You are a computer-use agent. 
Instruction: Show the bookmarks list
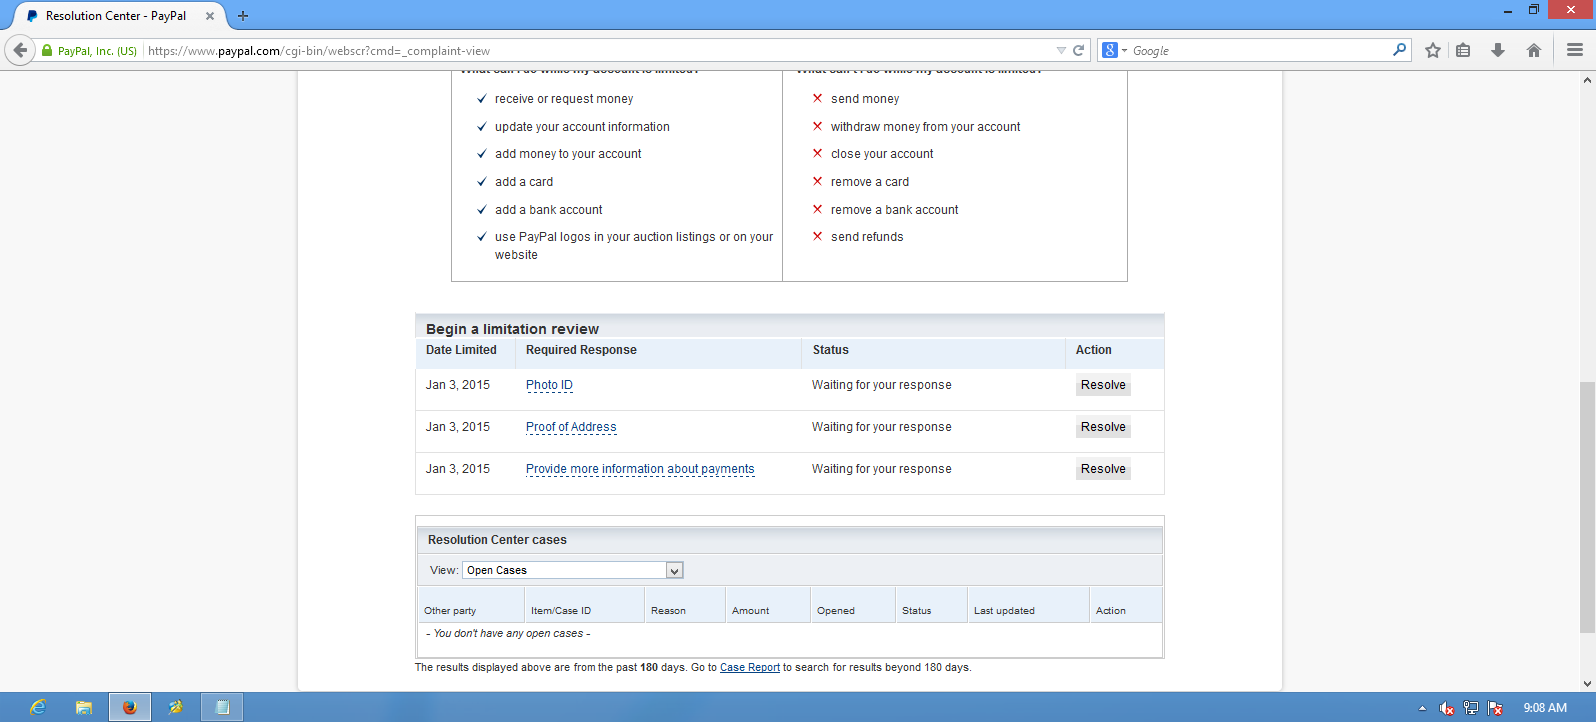tap(1463, 50)
